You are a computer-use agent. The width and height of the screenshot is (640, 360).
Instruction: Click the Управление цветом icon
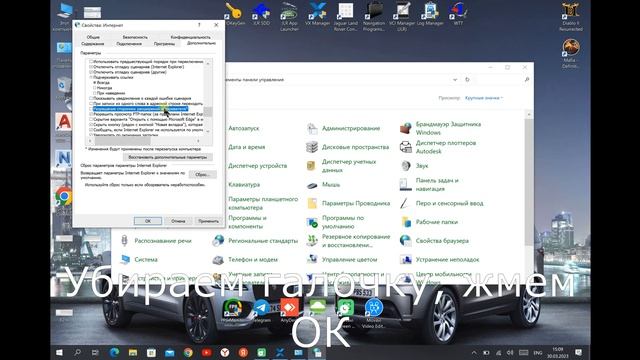312,260
